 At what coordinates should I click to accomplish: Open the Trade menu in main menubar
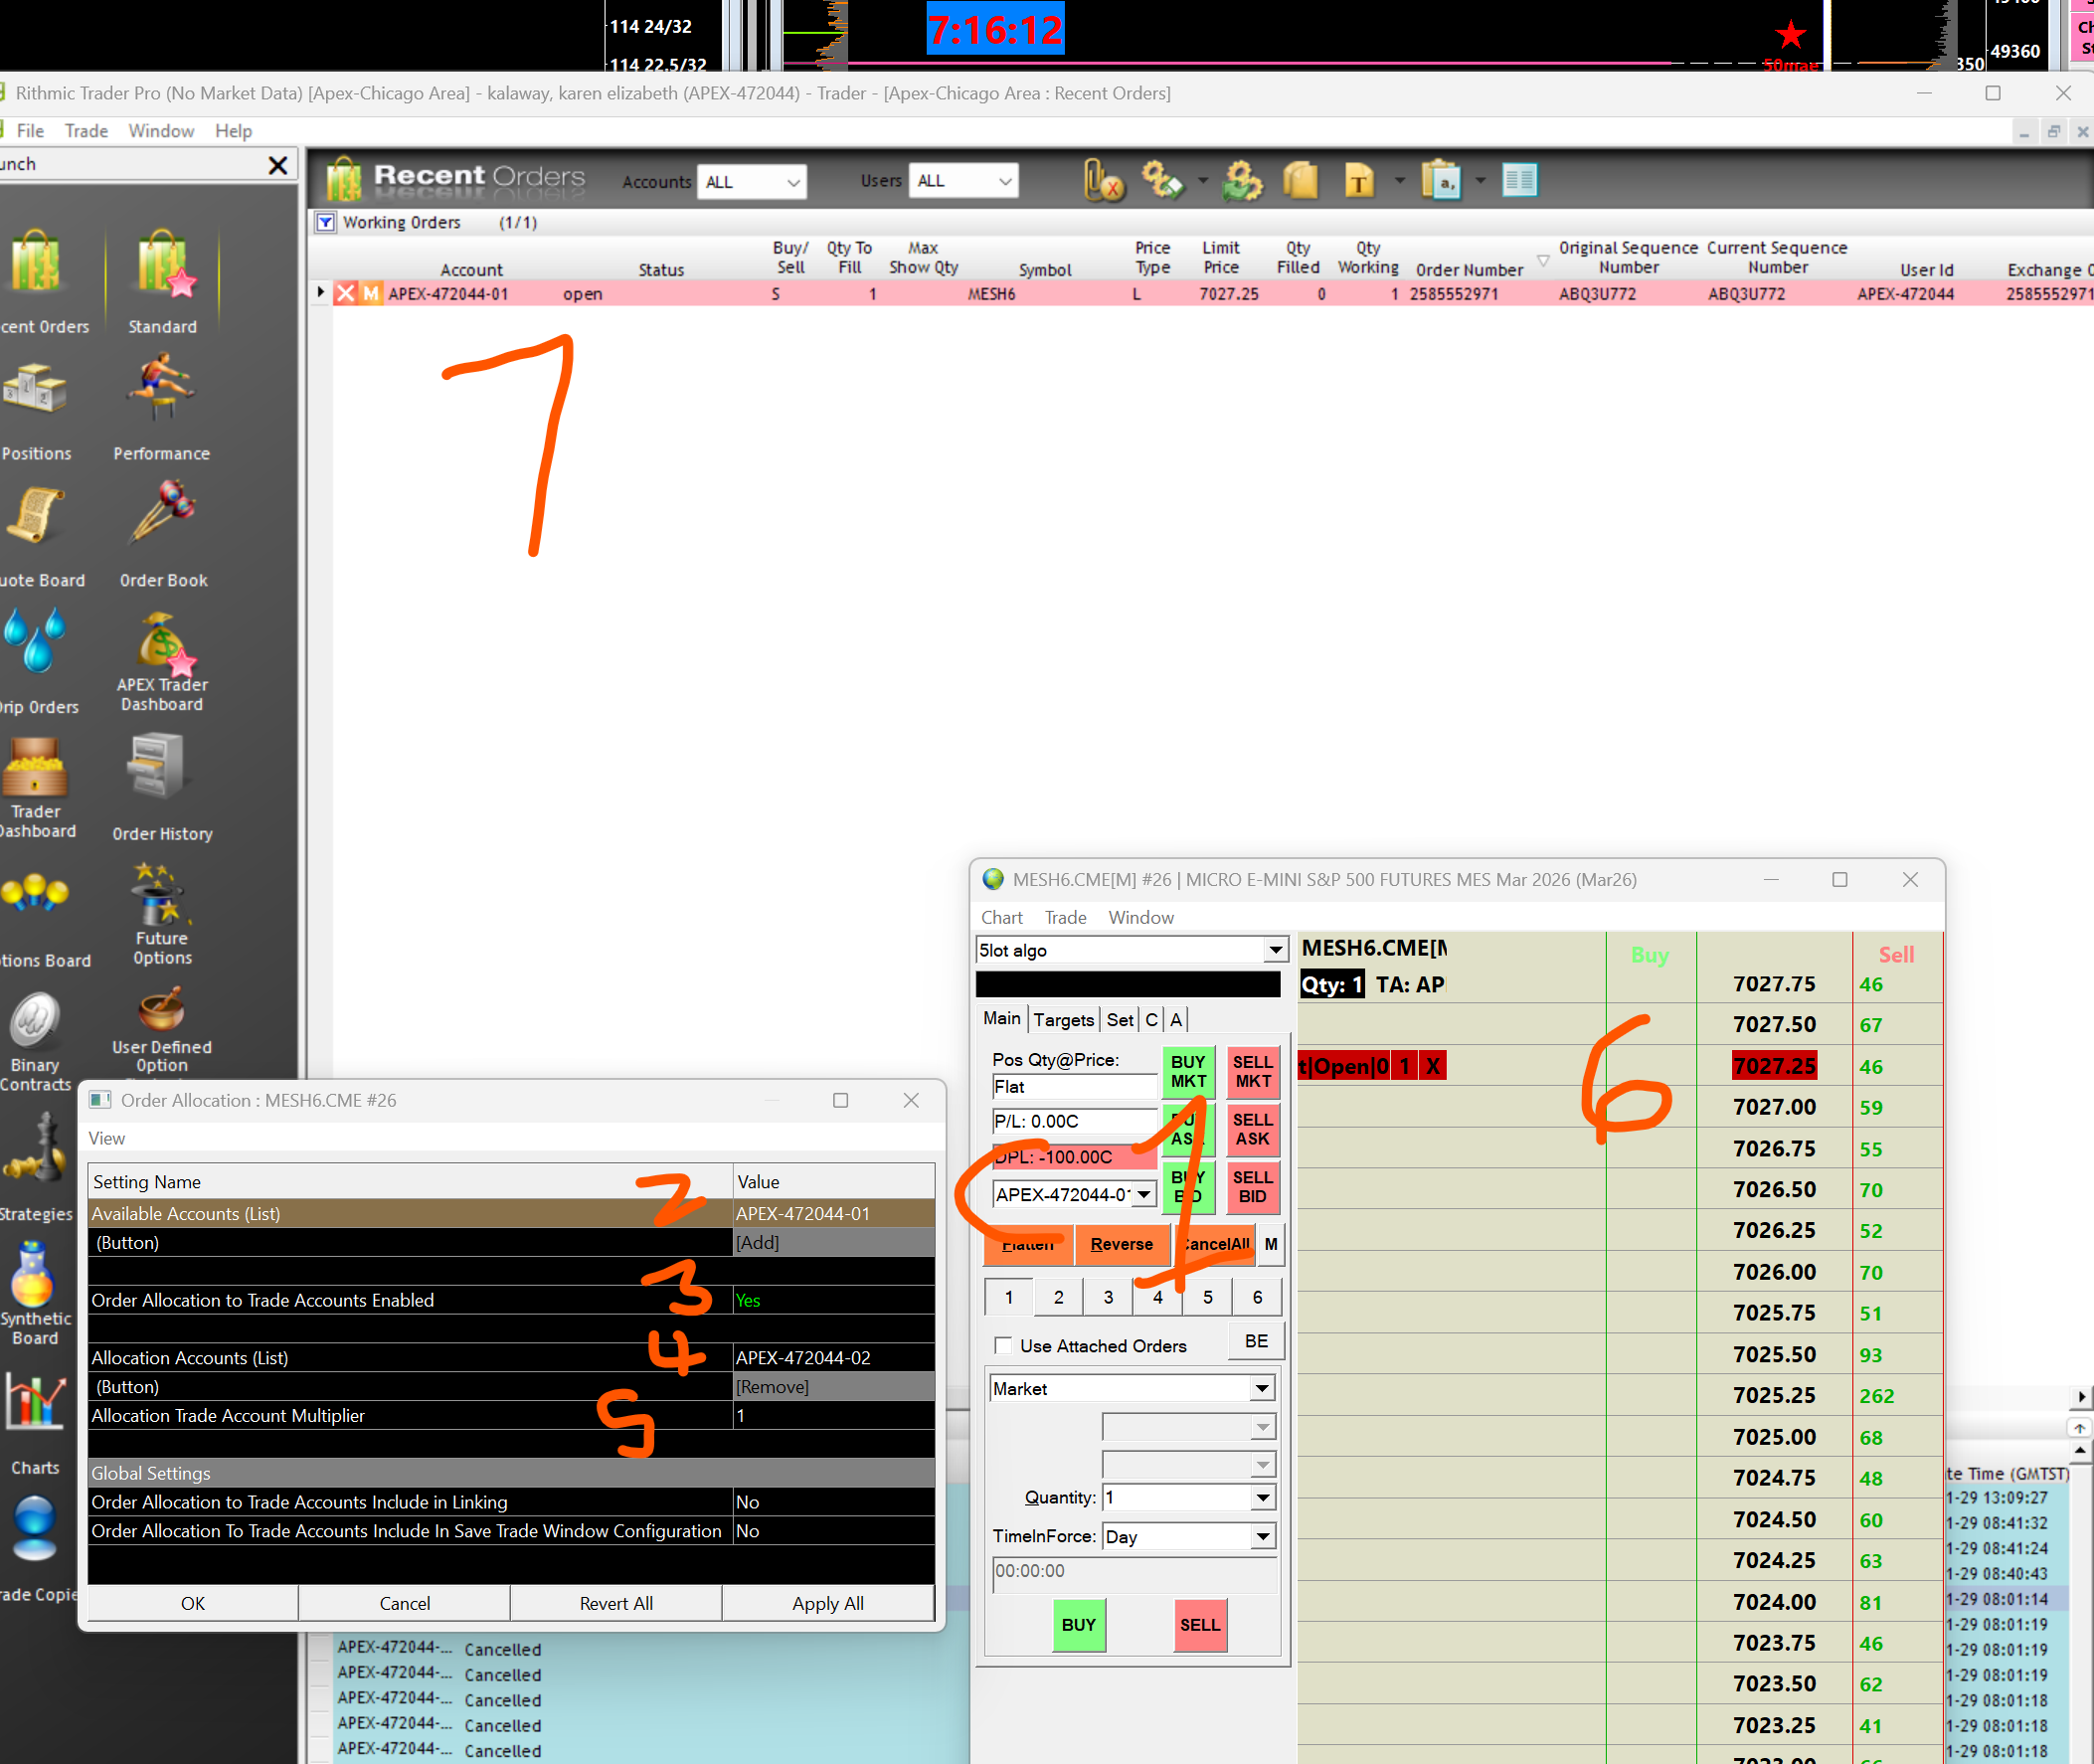click(x=86, y=131)
